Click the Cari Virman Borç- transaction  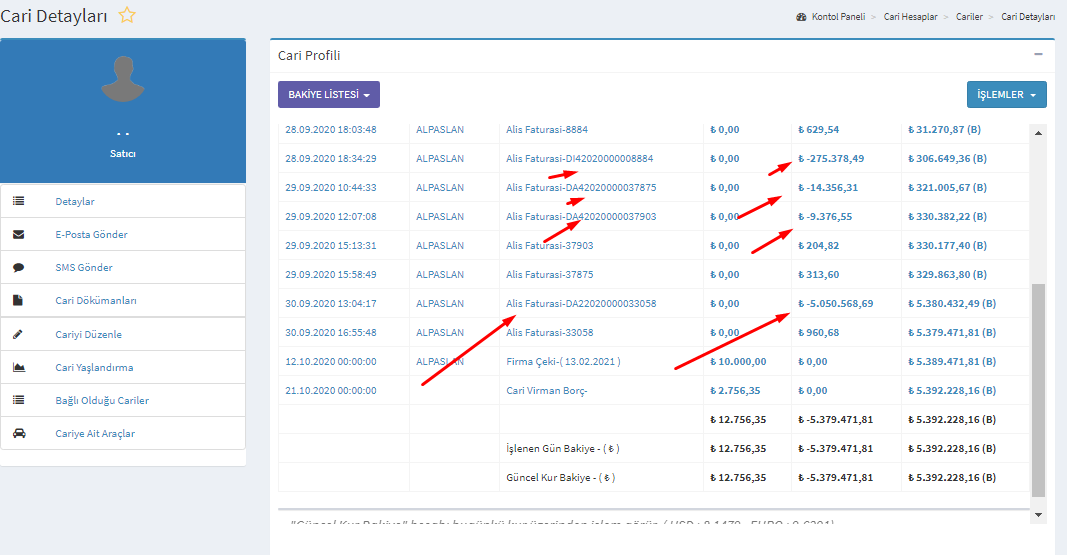pos(547,391)
